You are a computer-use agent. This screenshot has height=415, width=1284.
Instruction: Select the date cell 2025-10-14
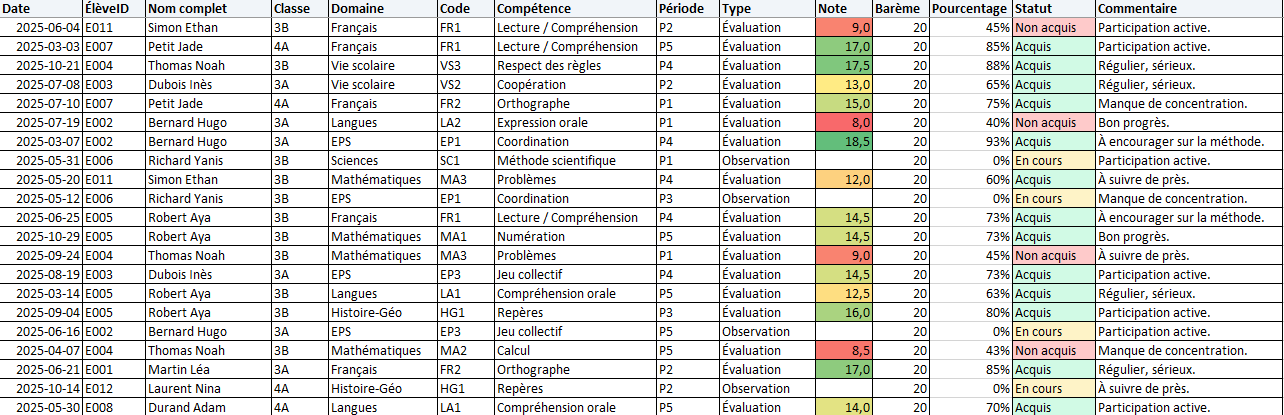pyautogui.click(x=40, y=389)
